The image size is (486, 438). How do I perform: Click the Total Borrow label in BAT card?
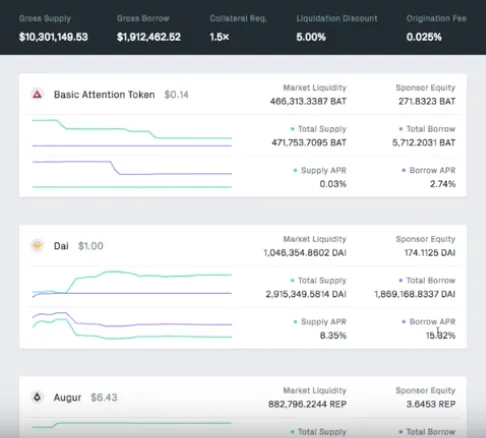point(431,129)
